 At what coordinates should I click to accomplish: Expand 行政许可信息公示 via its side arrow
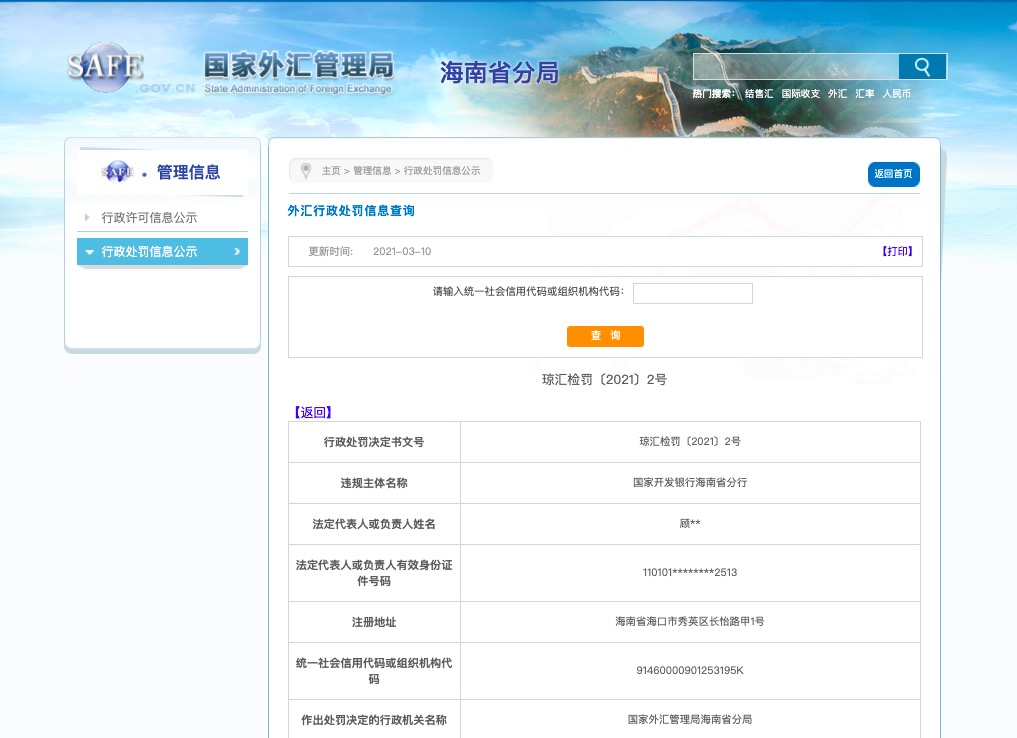click(x=88, y=216)
